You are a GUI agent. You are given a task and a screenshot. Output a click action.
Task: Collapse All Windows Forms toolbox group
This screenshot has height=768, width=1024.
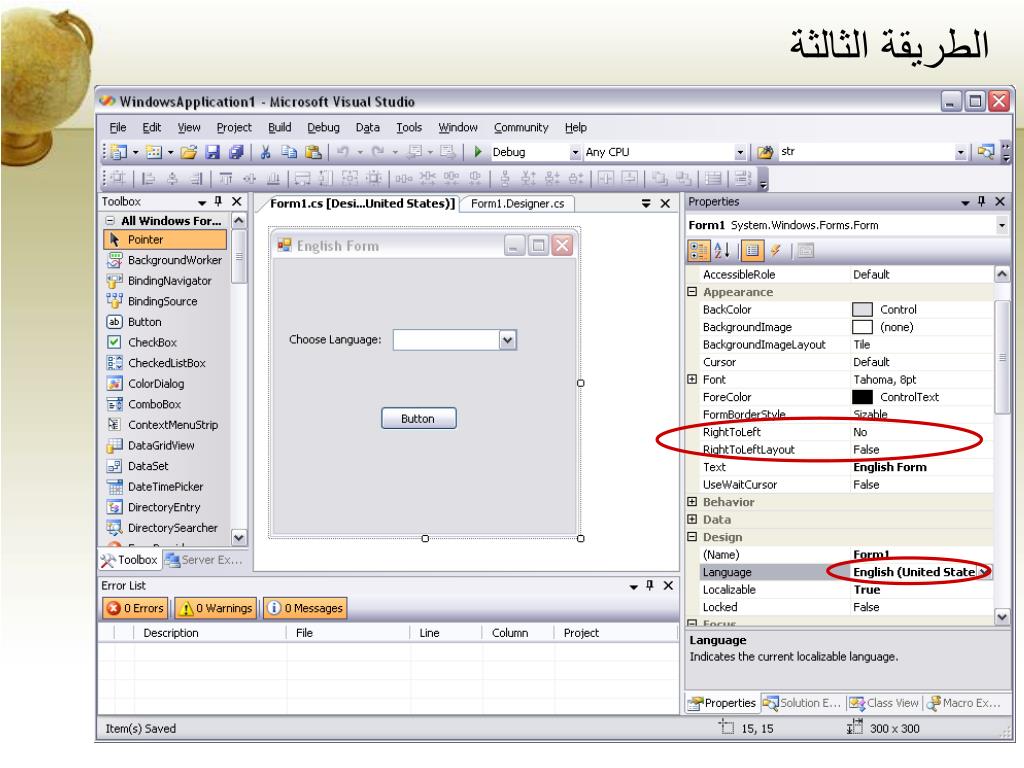click(x=110, y=221)
